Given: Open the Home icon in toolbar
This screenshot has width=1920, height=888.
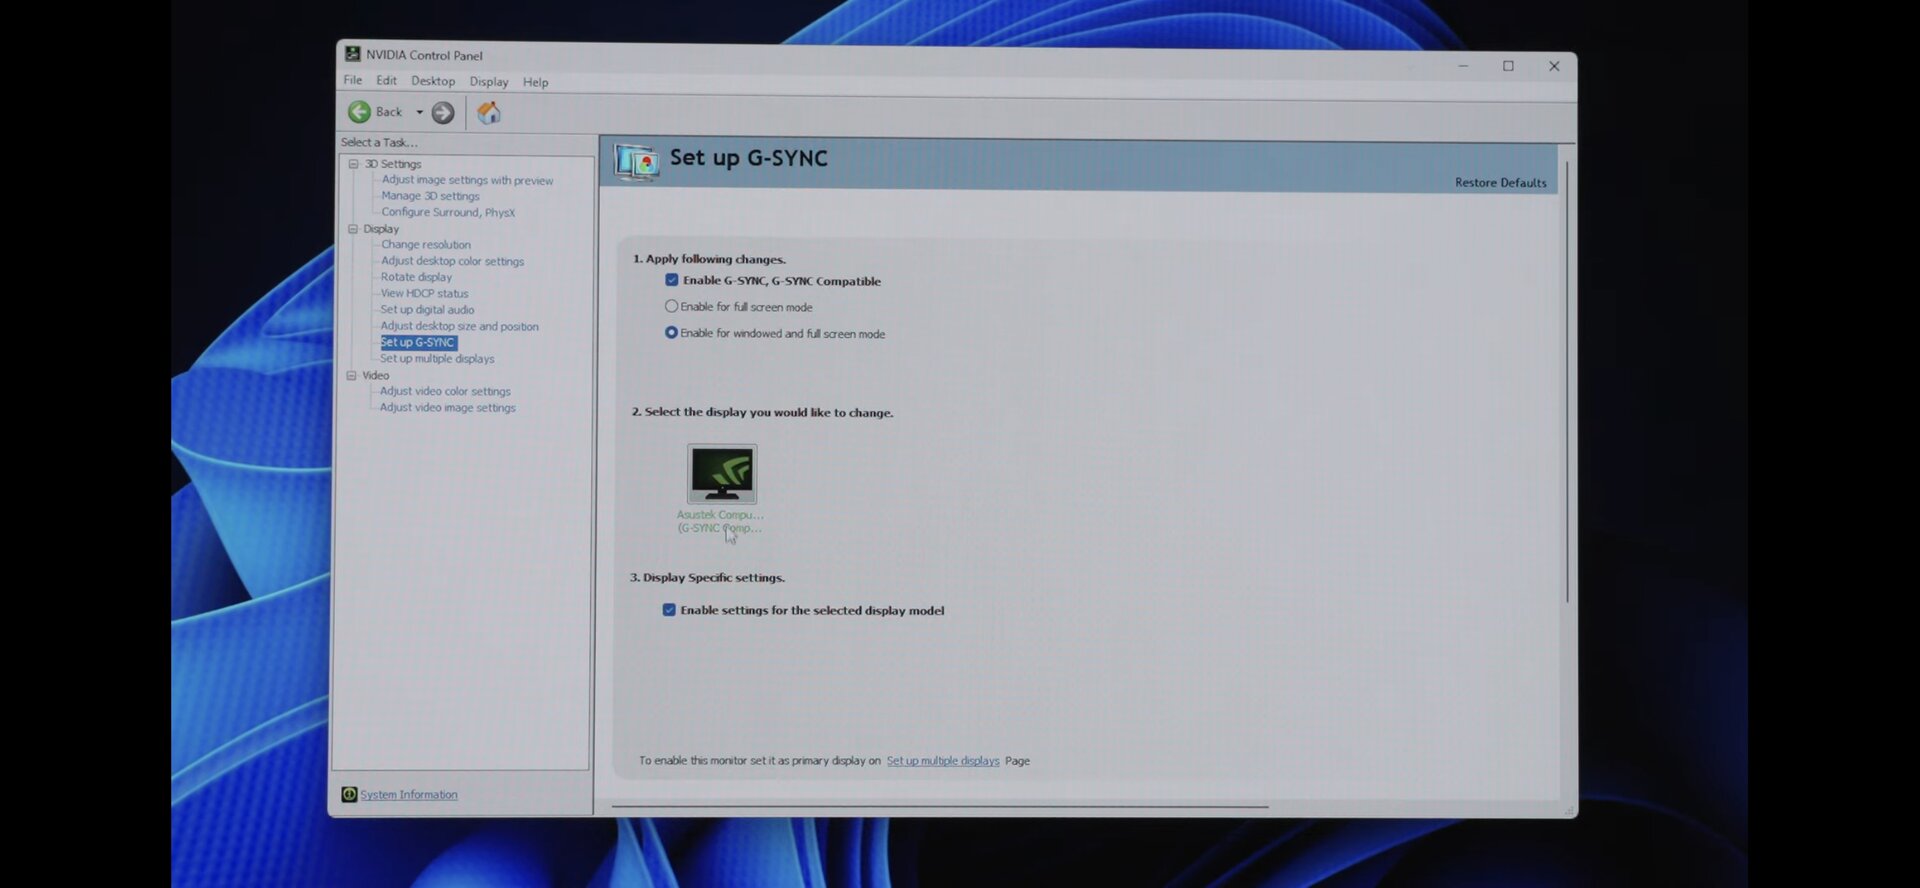Looking at the screenshot, I should click(488, 113).
